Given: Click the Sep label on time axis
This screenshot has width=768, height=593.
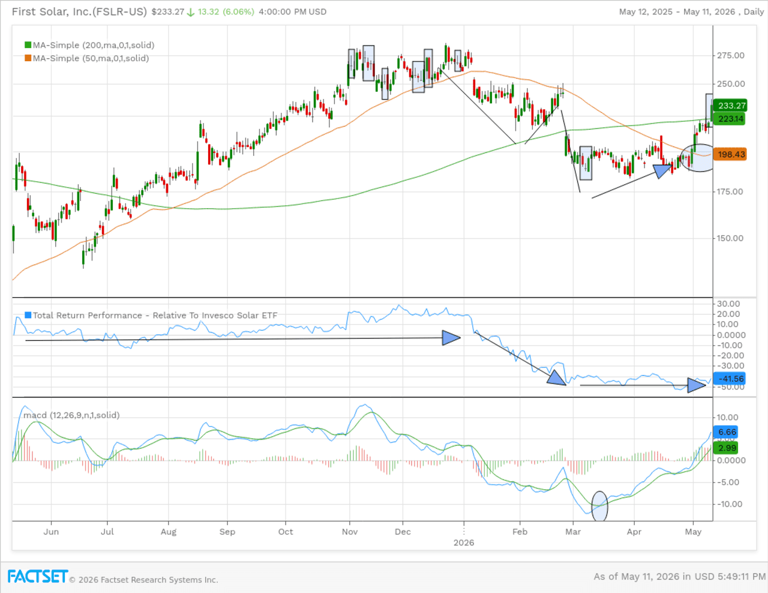Looking at the screenshot, I should [227, 532].
